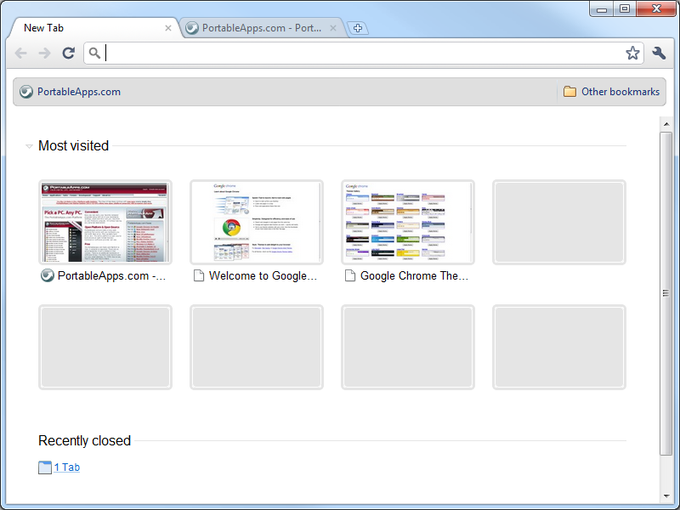Viewport: 680px width, 510px height.
Task: Restore the recently closed 1 Tab link
Action: pos(67,467)
